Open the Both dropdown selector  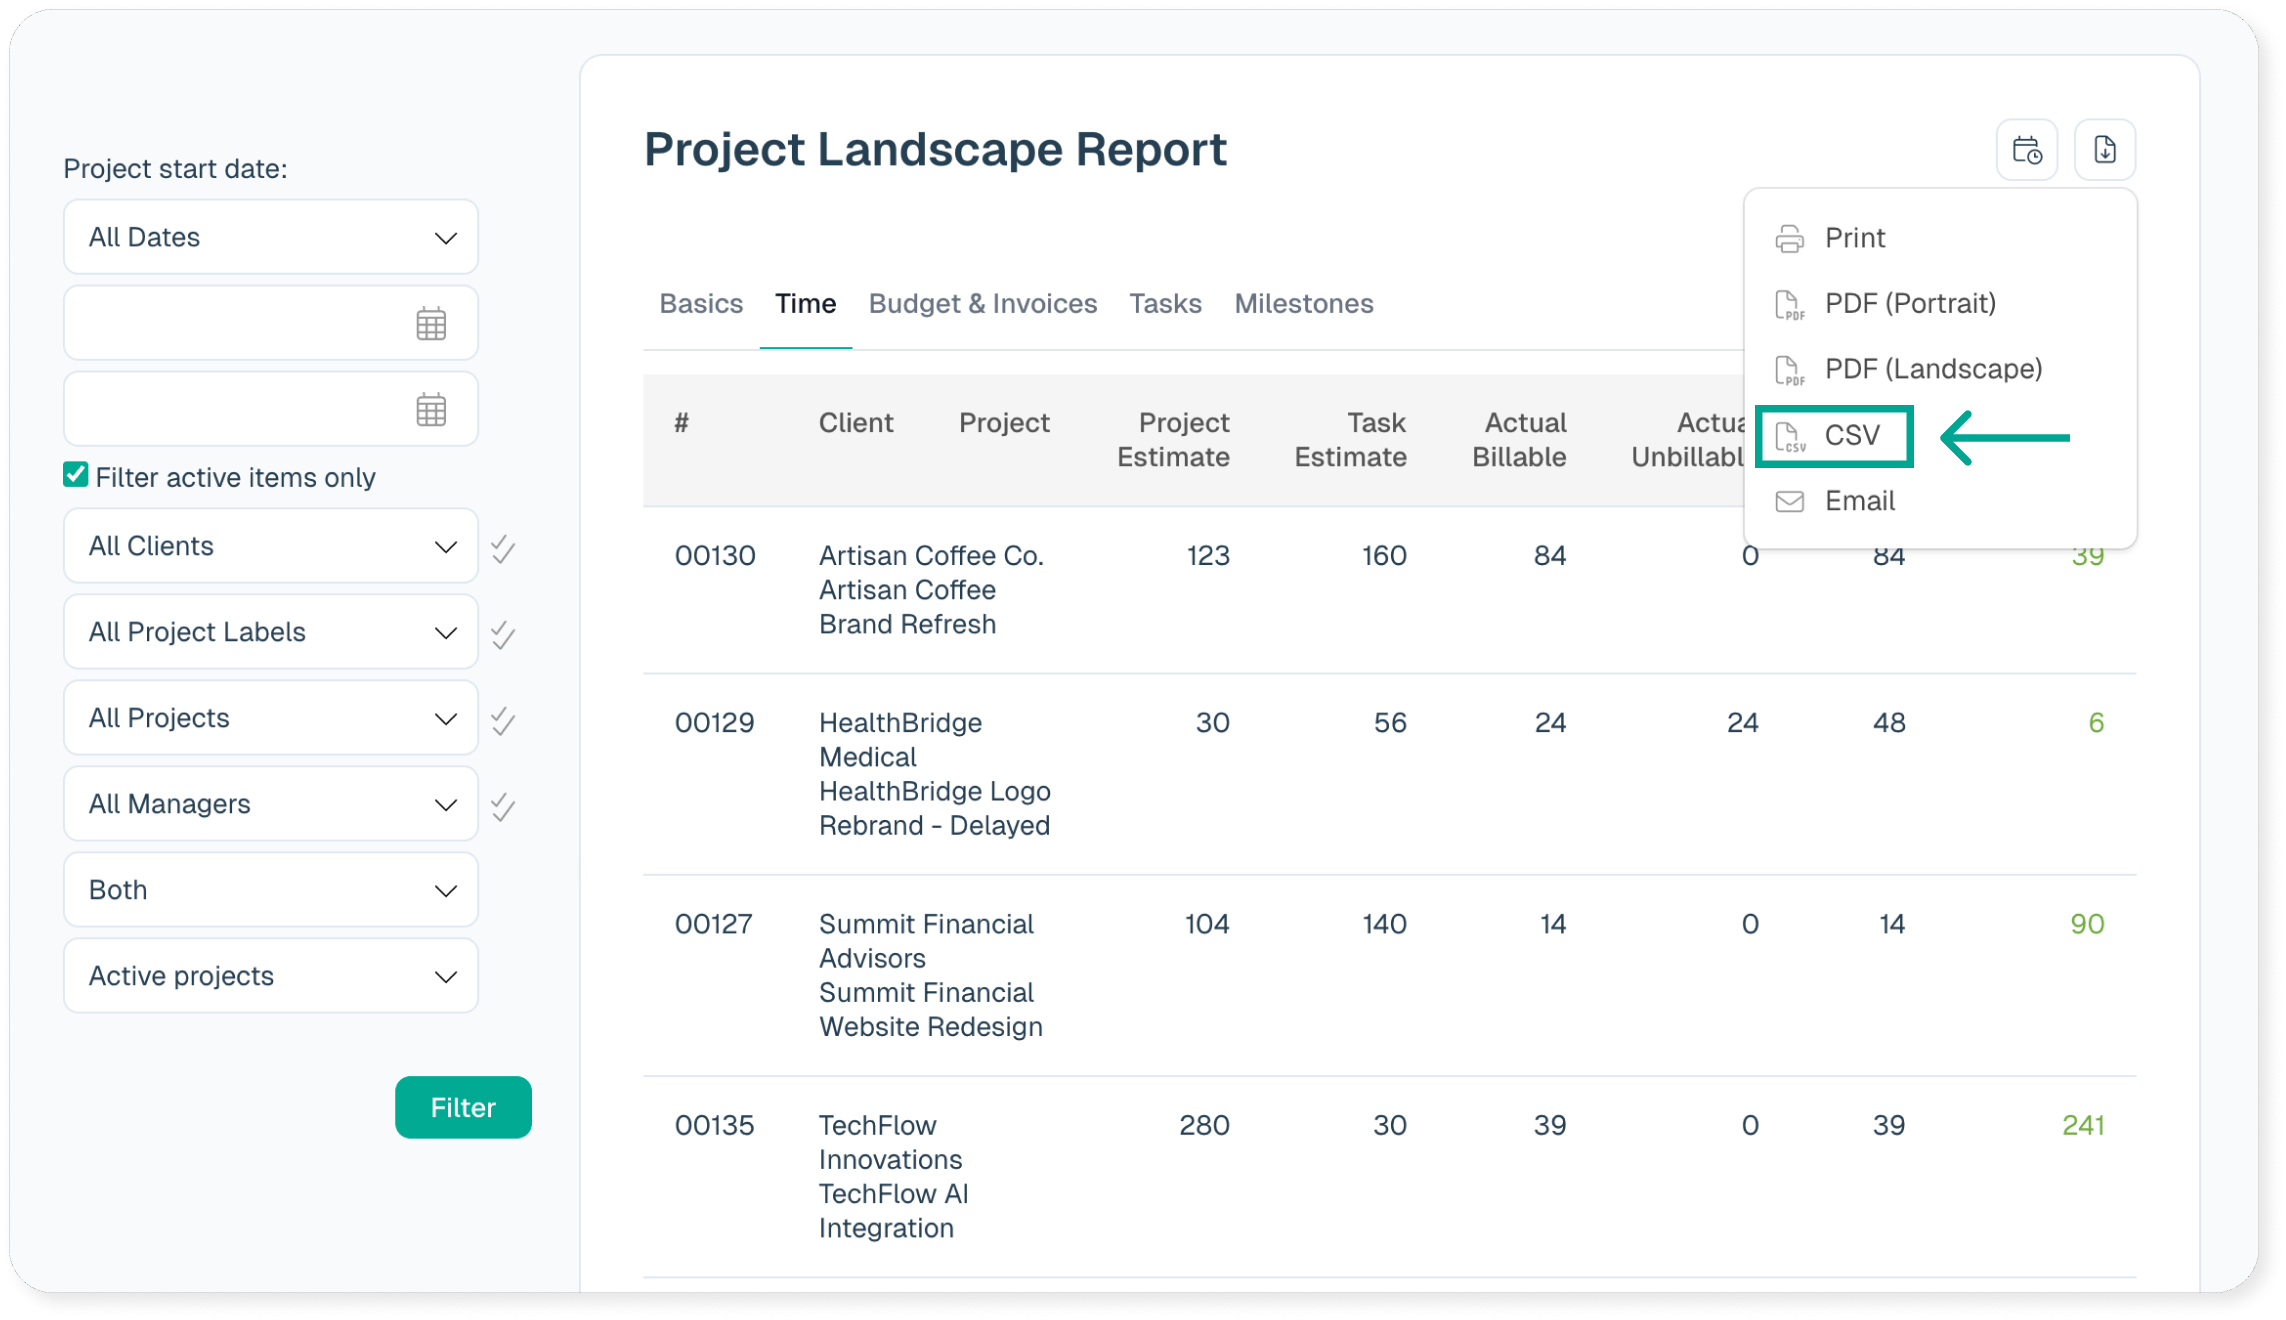point(270,890)
